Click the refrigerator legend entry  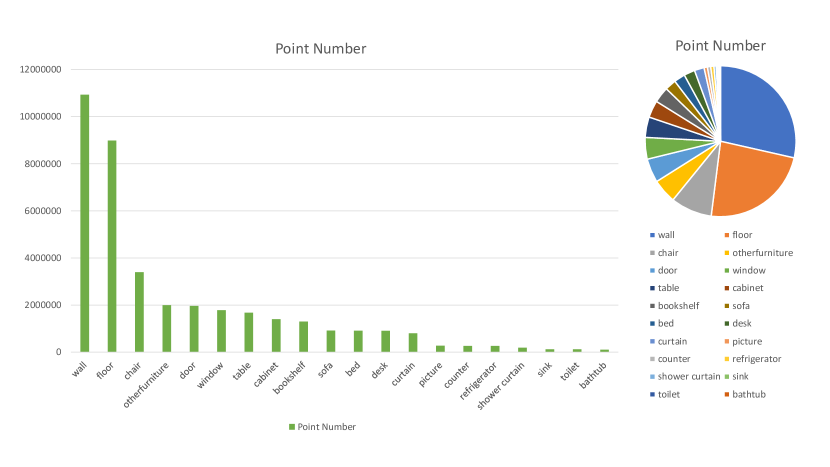pos(761,358)
